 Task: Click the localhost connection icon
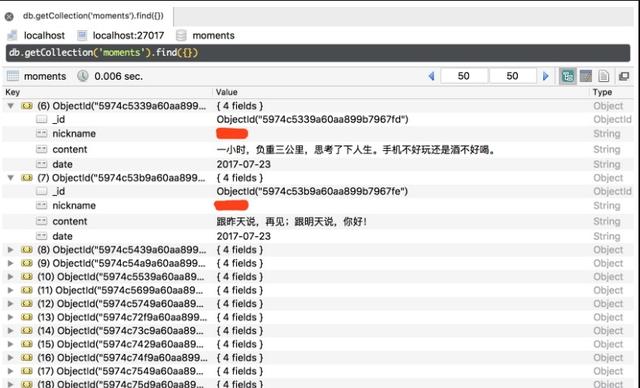tap(12, 35)
